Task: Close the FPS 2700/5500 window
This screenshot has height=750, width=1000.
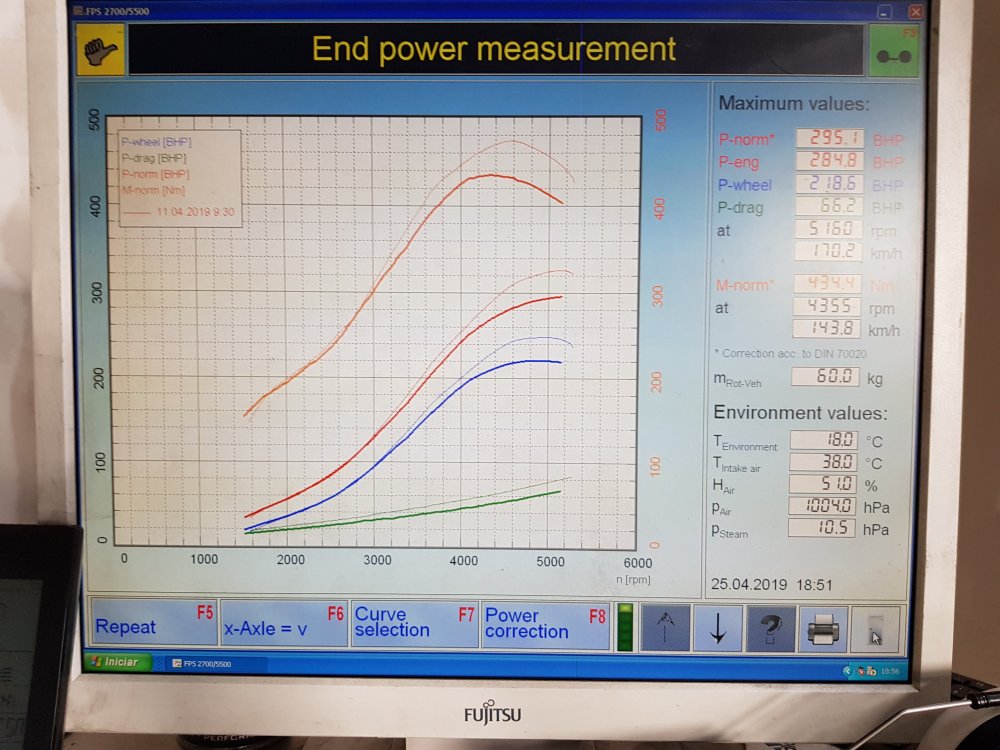Action: click(x=915, y=11)
